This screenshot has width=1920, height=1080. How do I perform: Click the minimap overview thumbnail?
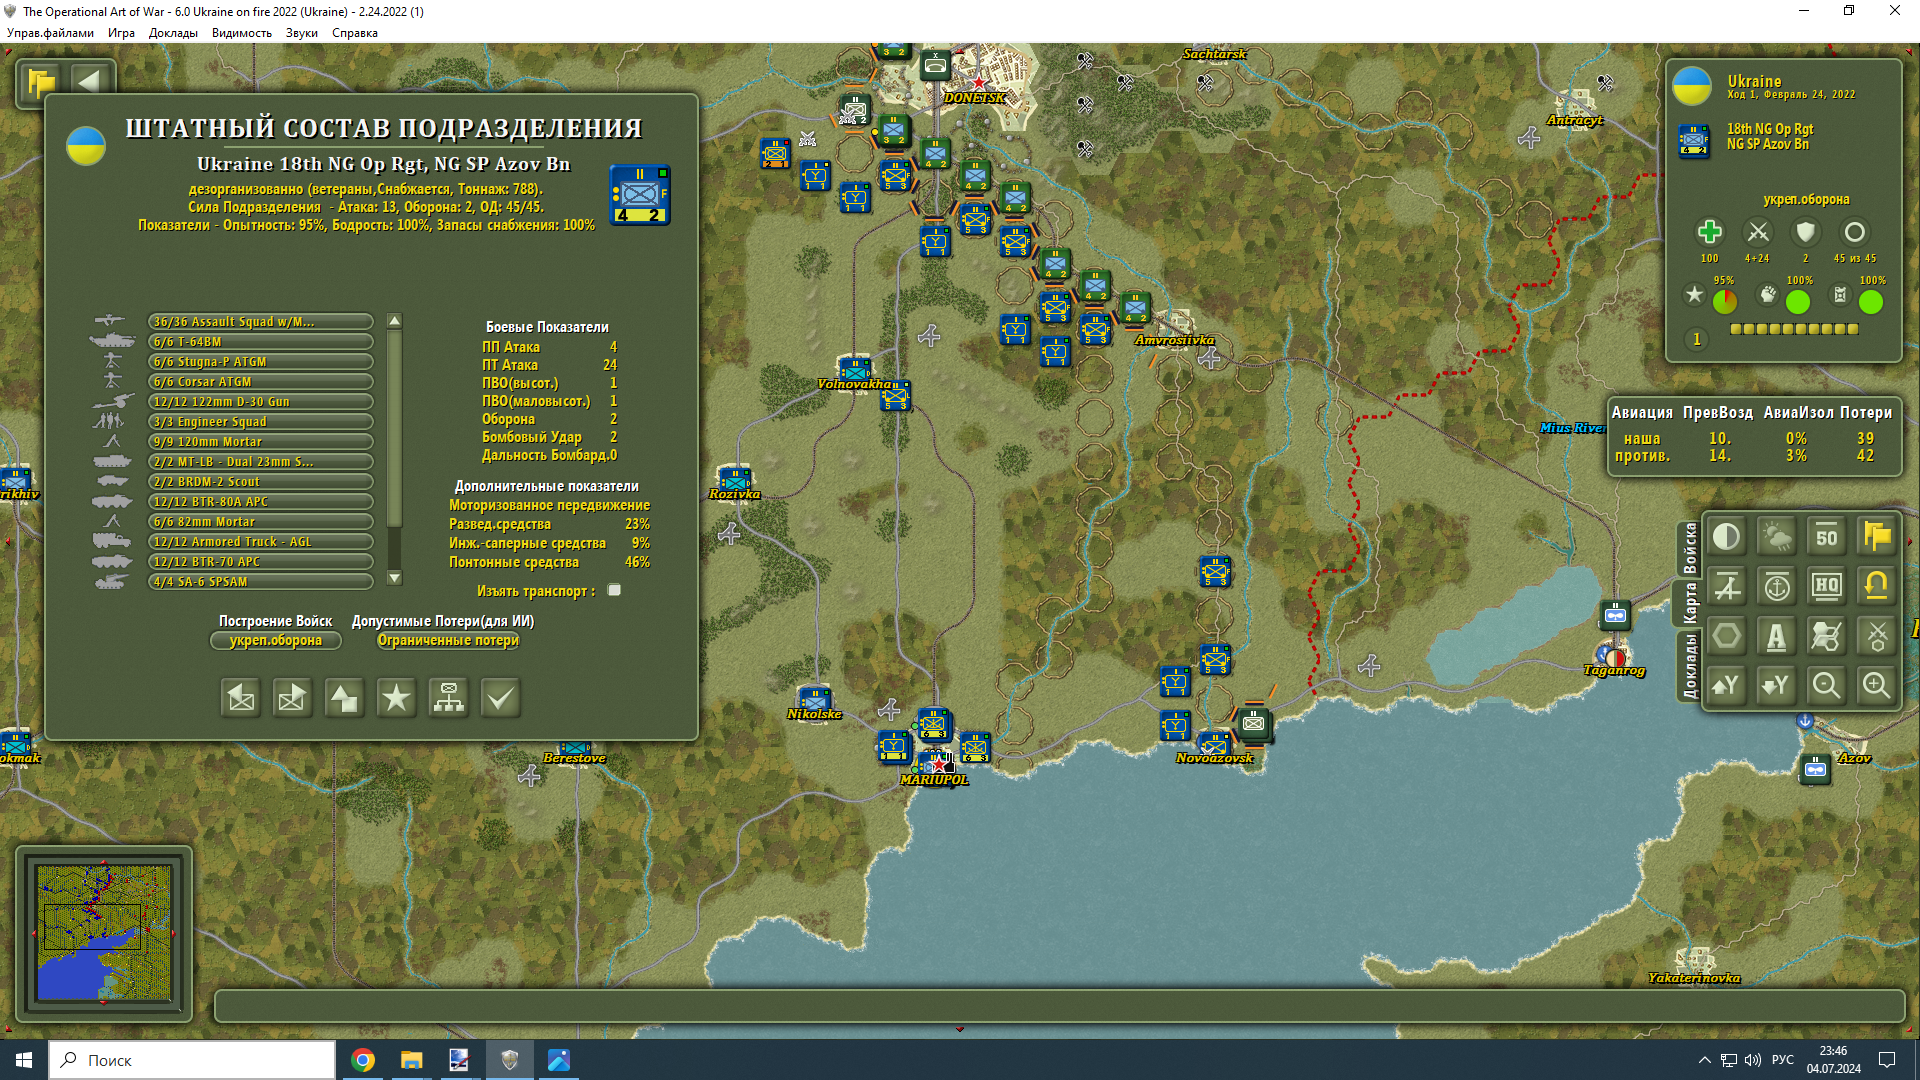pos(104,933)
